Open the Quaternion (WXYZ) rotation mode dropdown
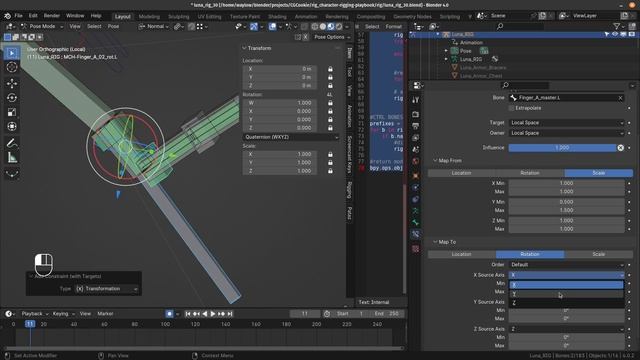The image size is (640, 360). [x=291, y=137]
